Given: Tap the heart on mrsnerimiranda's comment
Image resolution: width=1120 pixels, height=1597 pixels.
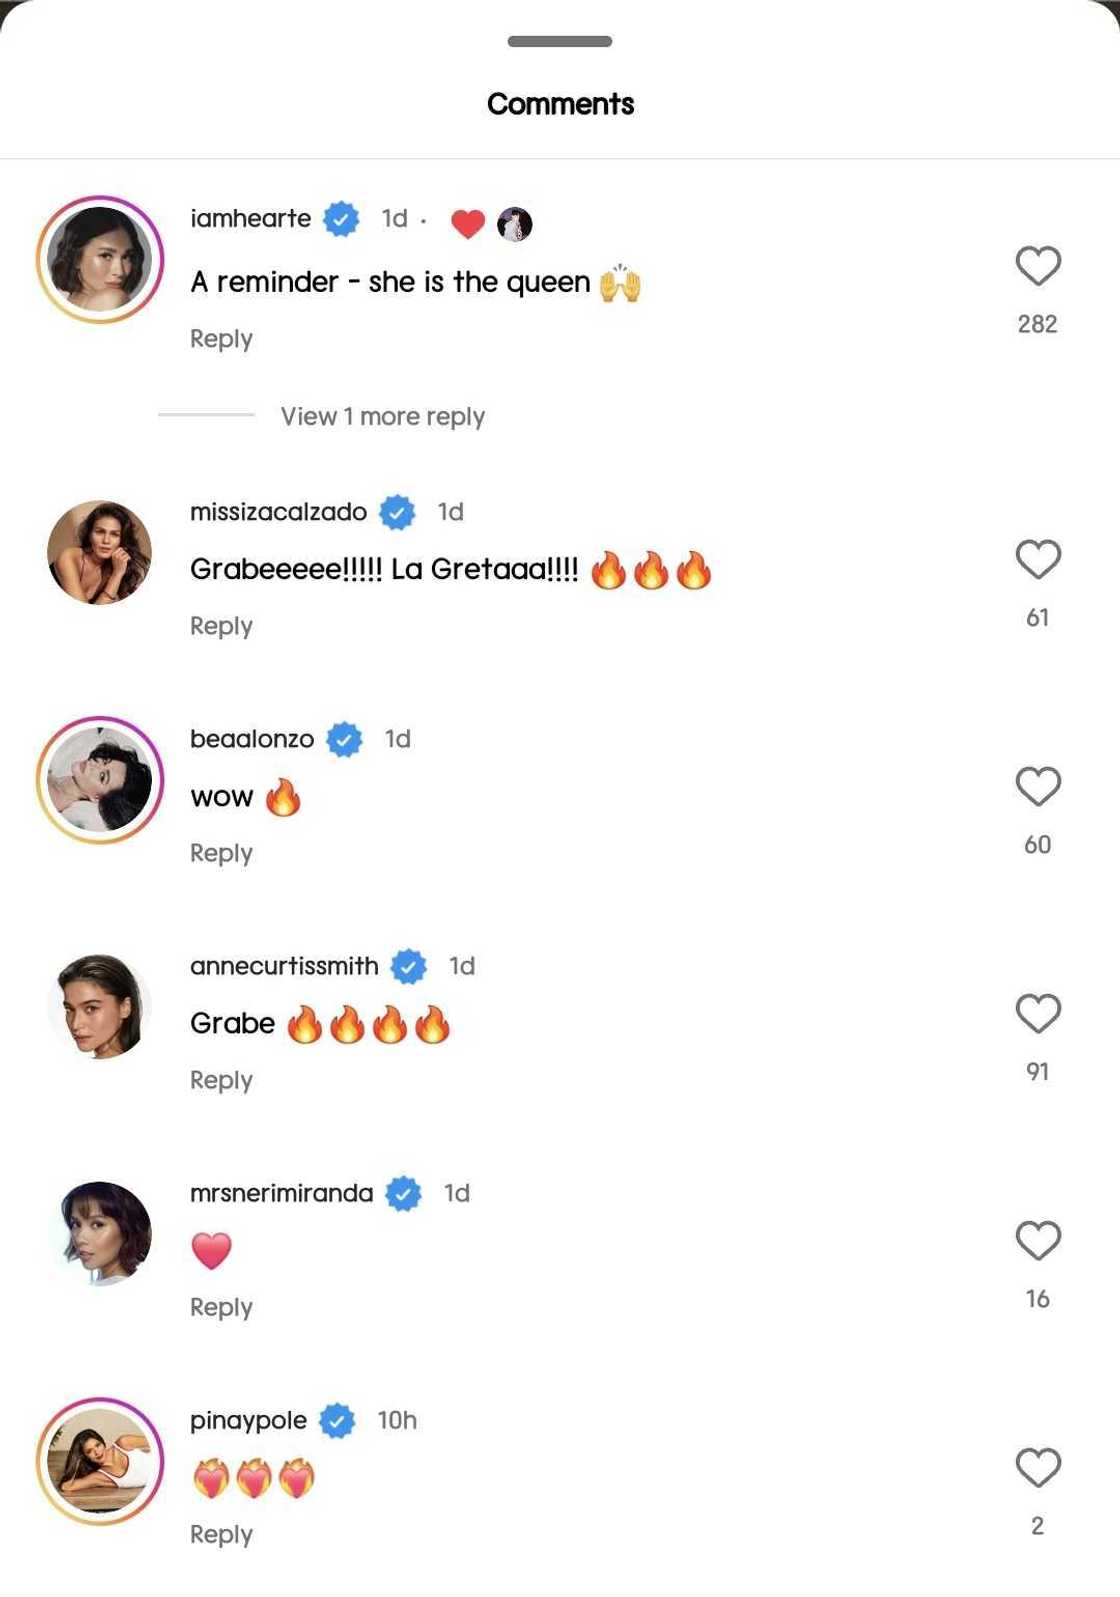Looking at the screenshot, I should (1037, 1240).
